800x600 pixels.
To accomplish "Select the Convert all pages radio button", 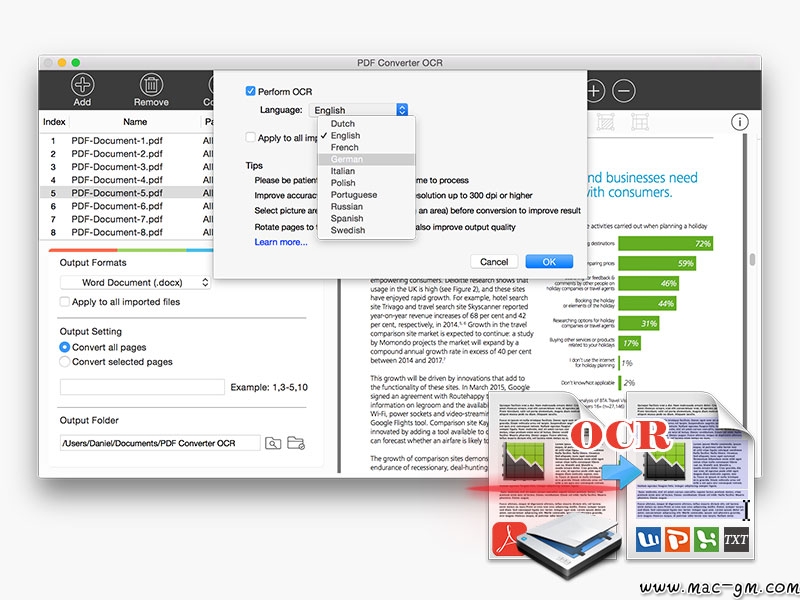I will pos(65,347).
